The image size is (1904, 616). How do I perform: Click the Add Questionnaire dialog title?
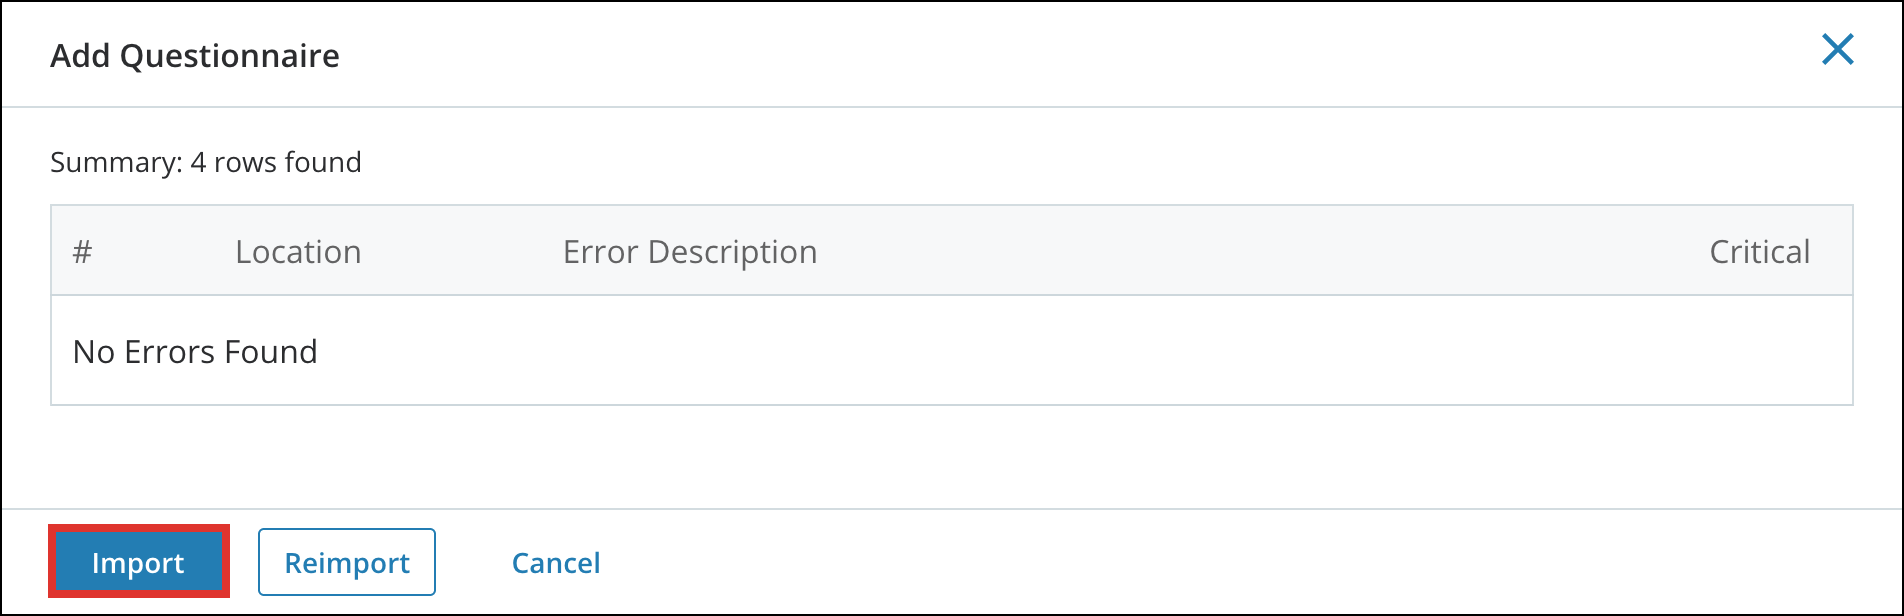[194, 55]
